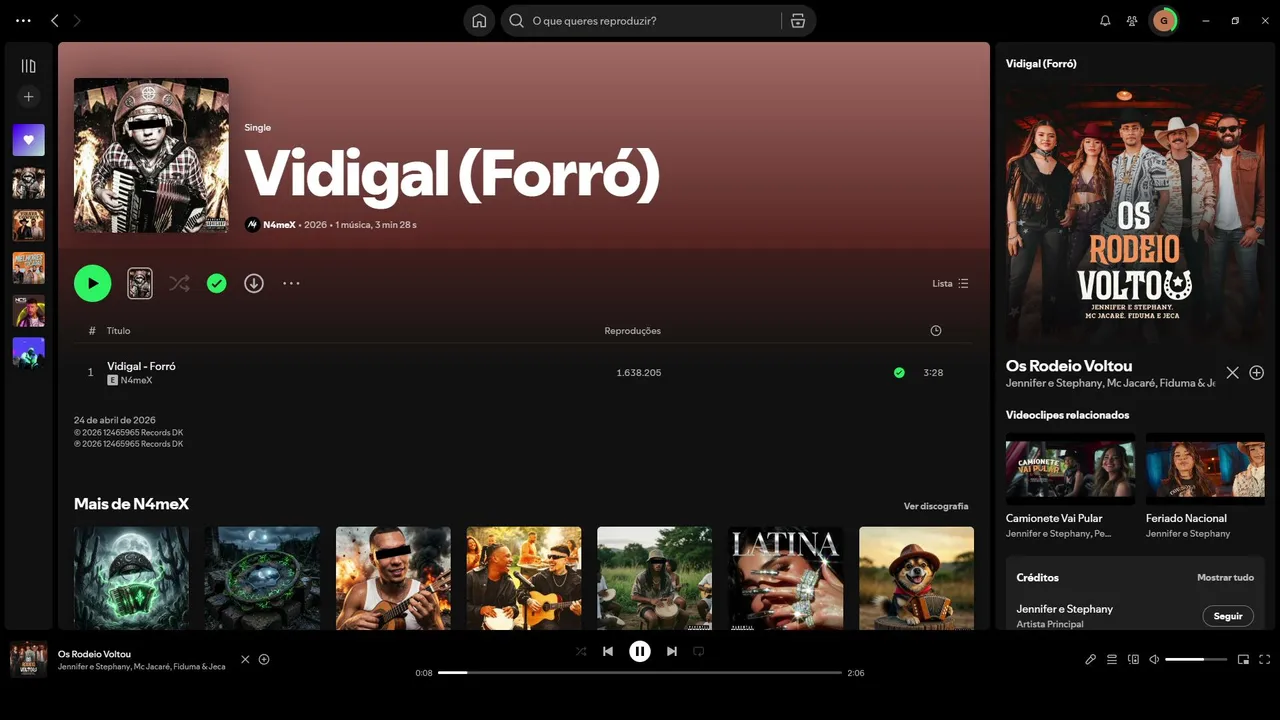This screenshot has height=720, width=1280.
Task: Add Os Rodeio Voltou via right panel plus
Action: (x=1257, y=373)
